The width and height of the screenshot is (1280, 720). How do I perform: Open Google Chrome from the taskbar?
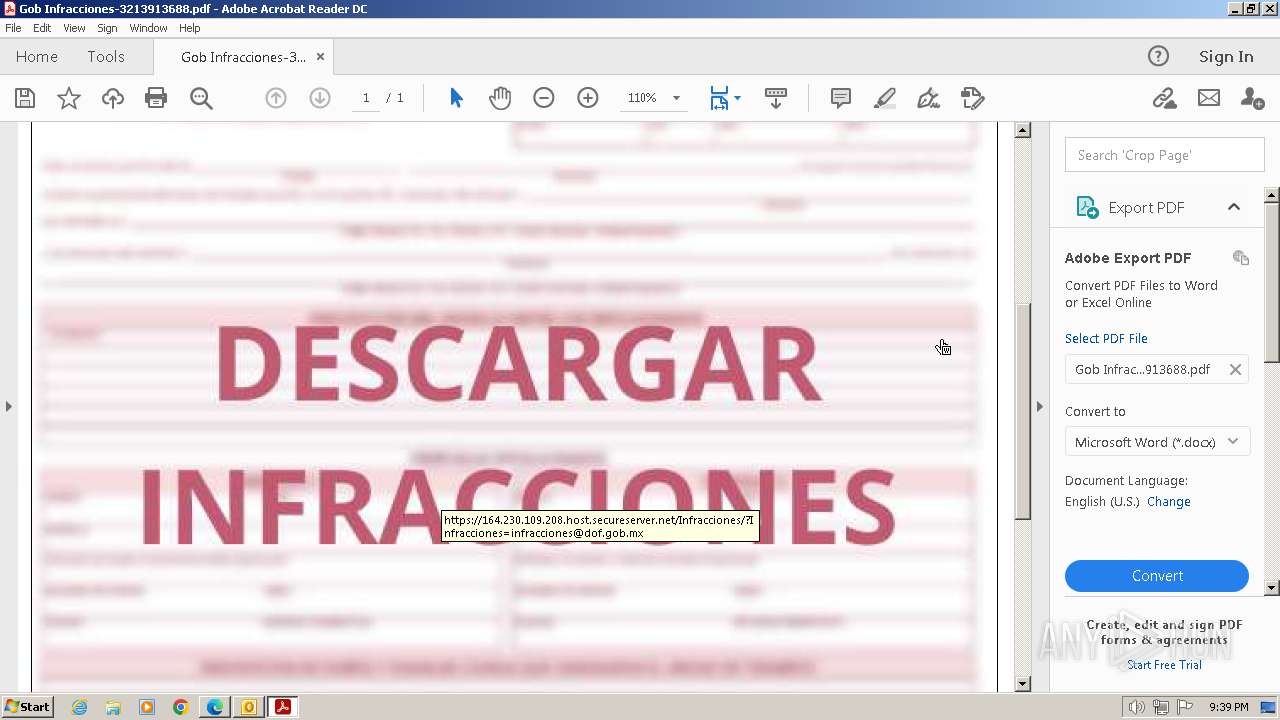click(x=180, y=707)
